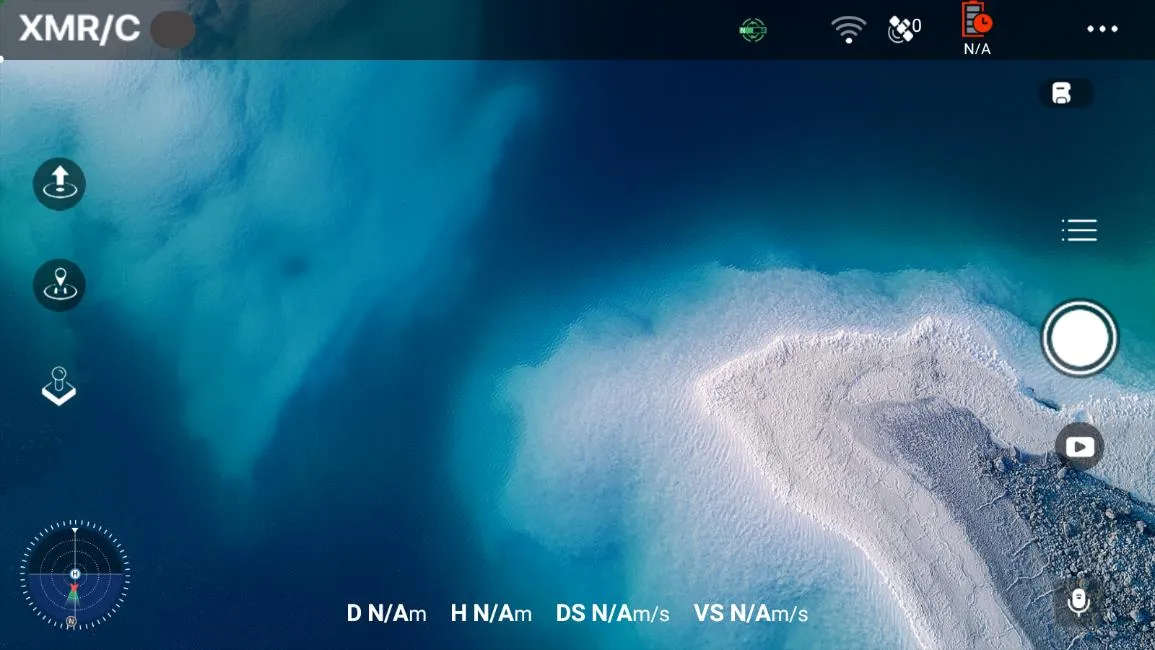
Task: Tap the VS N/A vertical speed readout
Action: click(750, 613)
